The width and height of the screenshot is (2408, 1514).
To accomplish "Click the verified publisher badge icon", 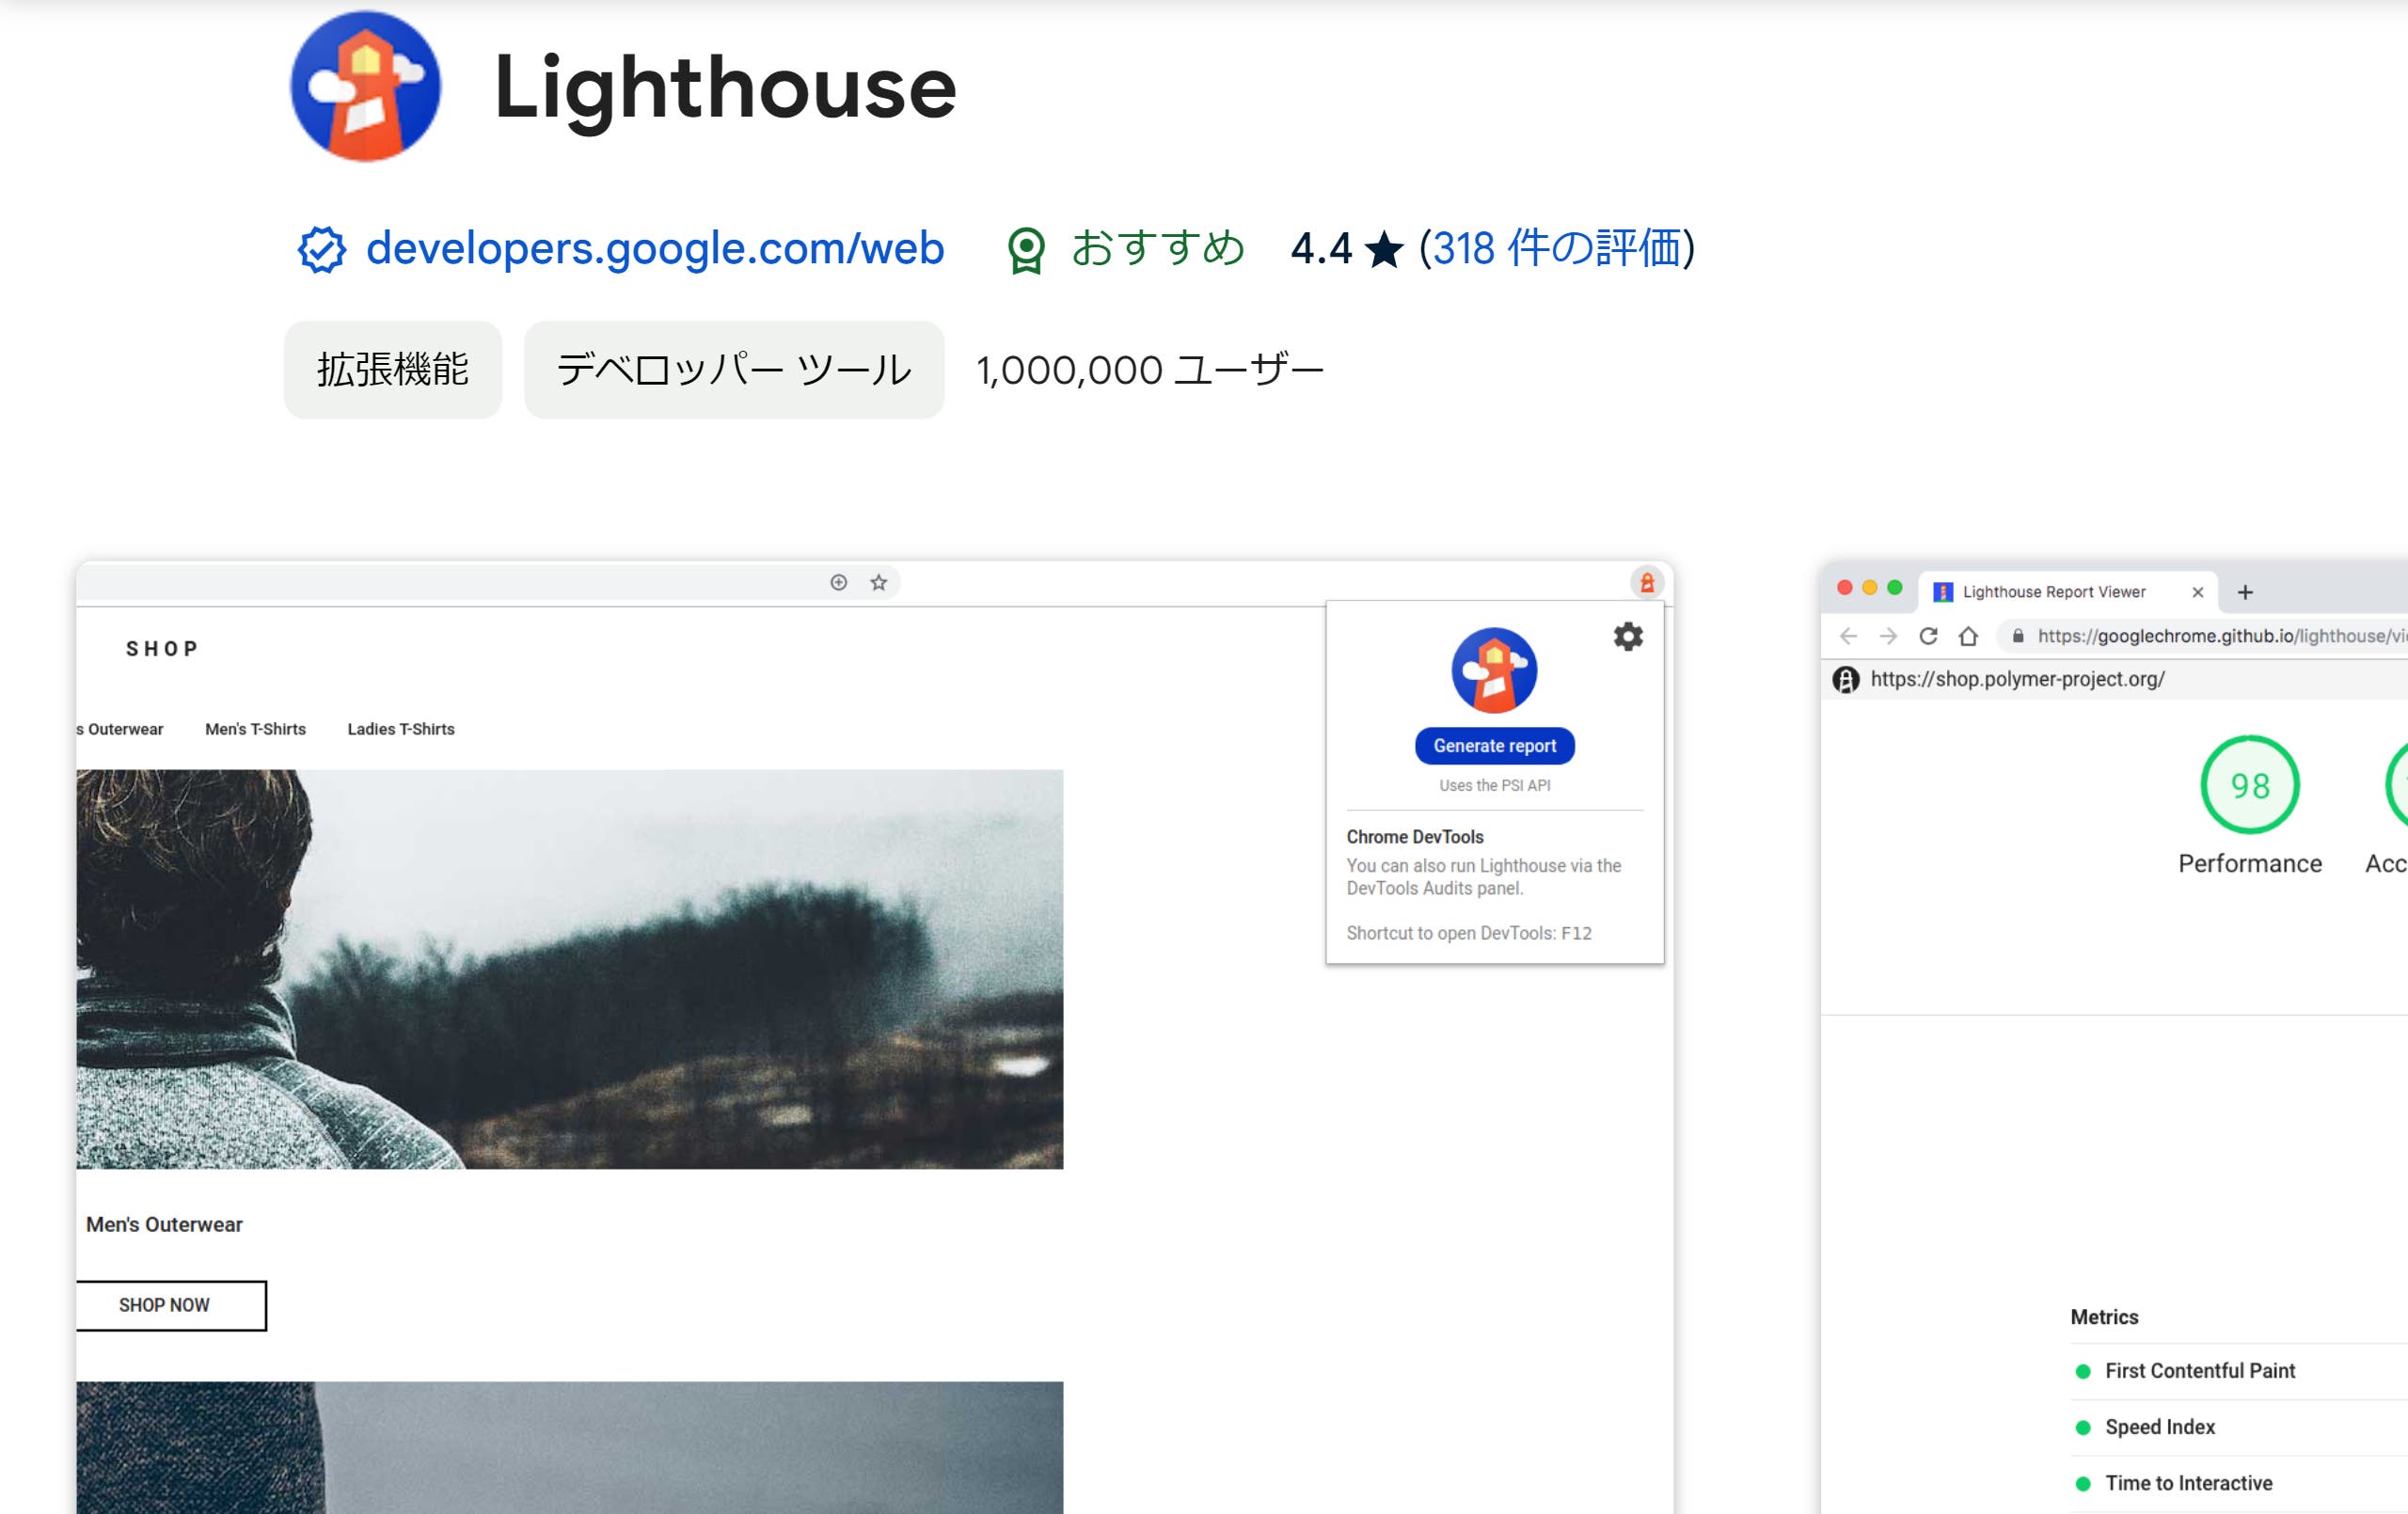I will click(322, 249).
